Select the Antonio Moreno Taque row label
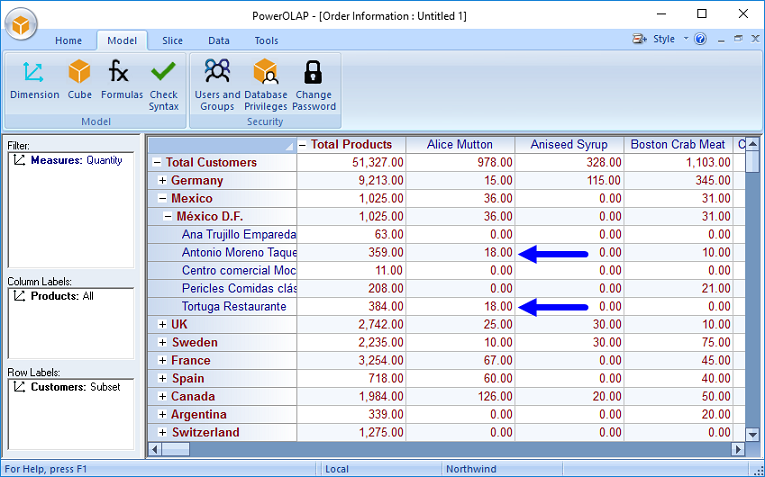This screenshot has width=765, height=477. tap(222, 253)
